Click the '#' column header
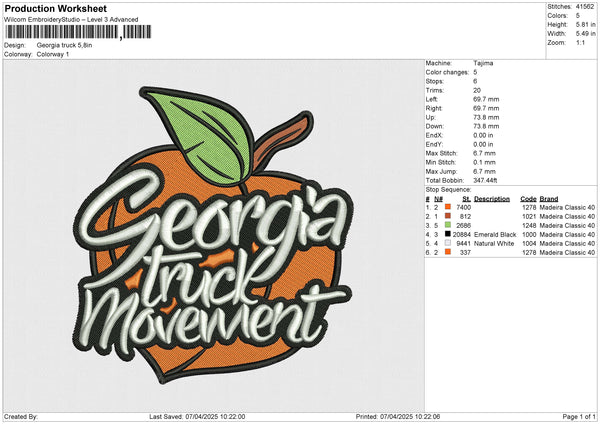 (x=428, y=199)
